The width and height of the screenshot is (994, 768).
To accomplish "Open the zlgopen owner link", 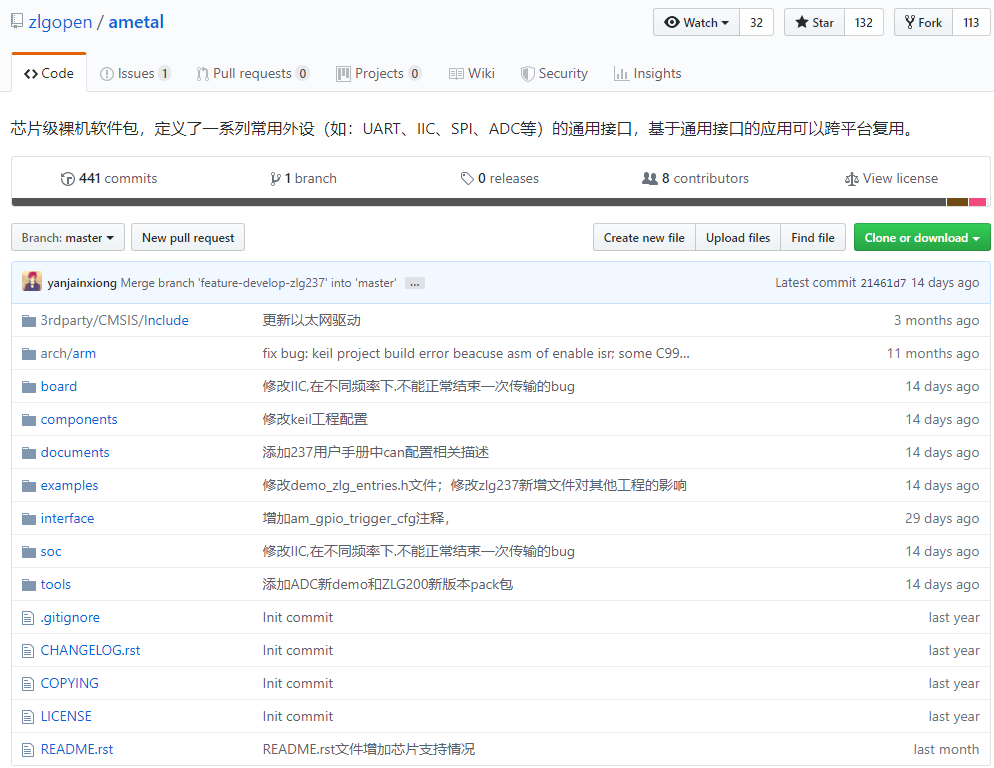I will point(60,22).
